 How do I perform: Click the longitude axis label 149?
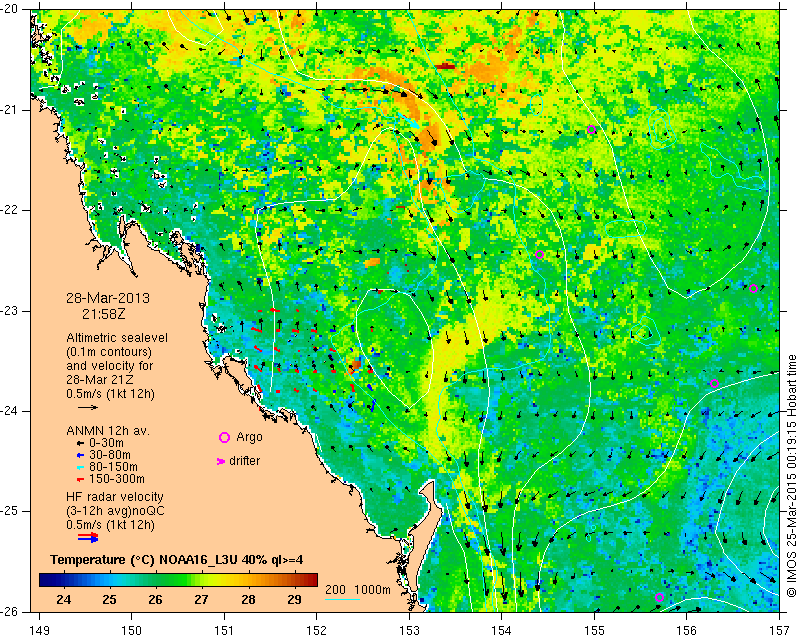(40, 631)
